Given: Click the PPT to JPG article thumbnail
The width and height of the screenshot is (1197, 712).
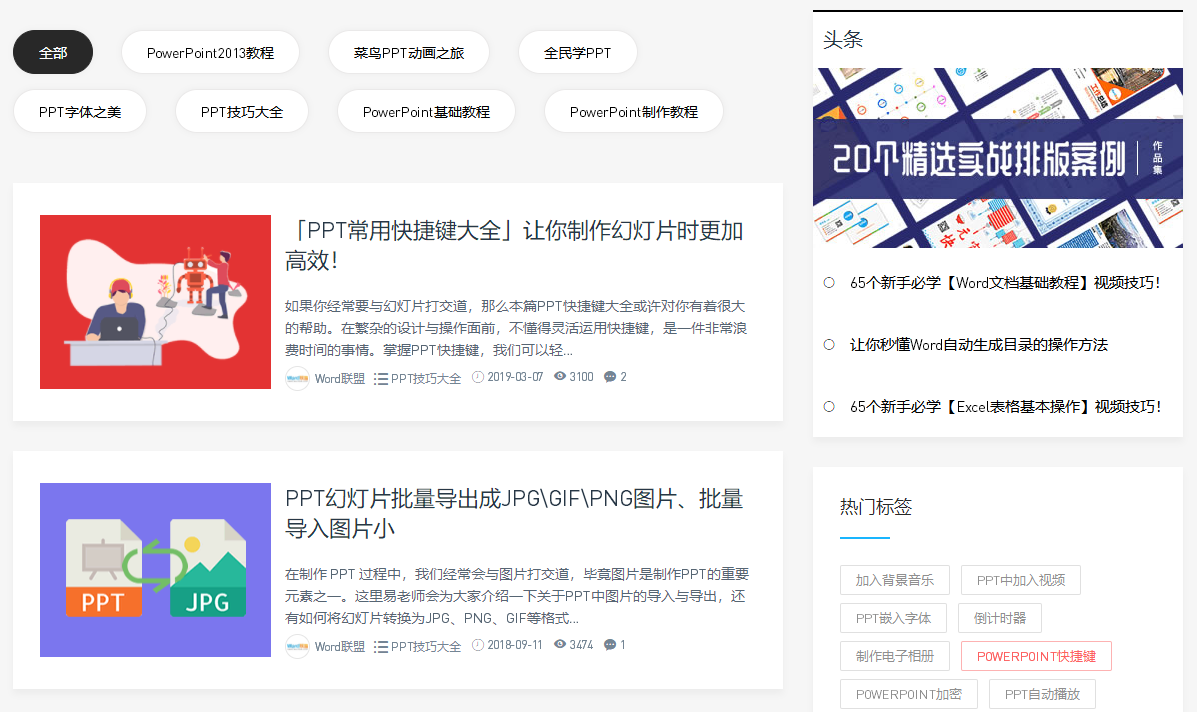Looking at the screenshot, I should (x=155, y=570).
